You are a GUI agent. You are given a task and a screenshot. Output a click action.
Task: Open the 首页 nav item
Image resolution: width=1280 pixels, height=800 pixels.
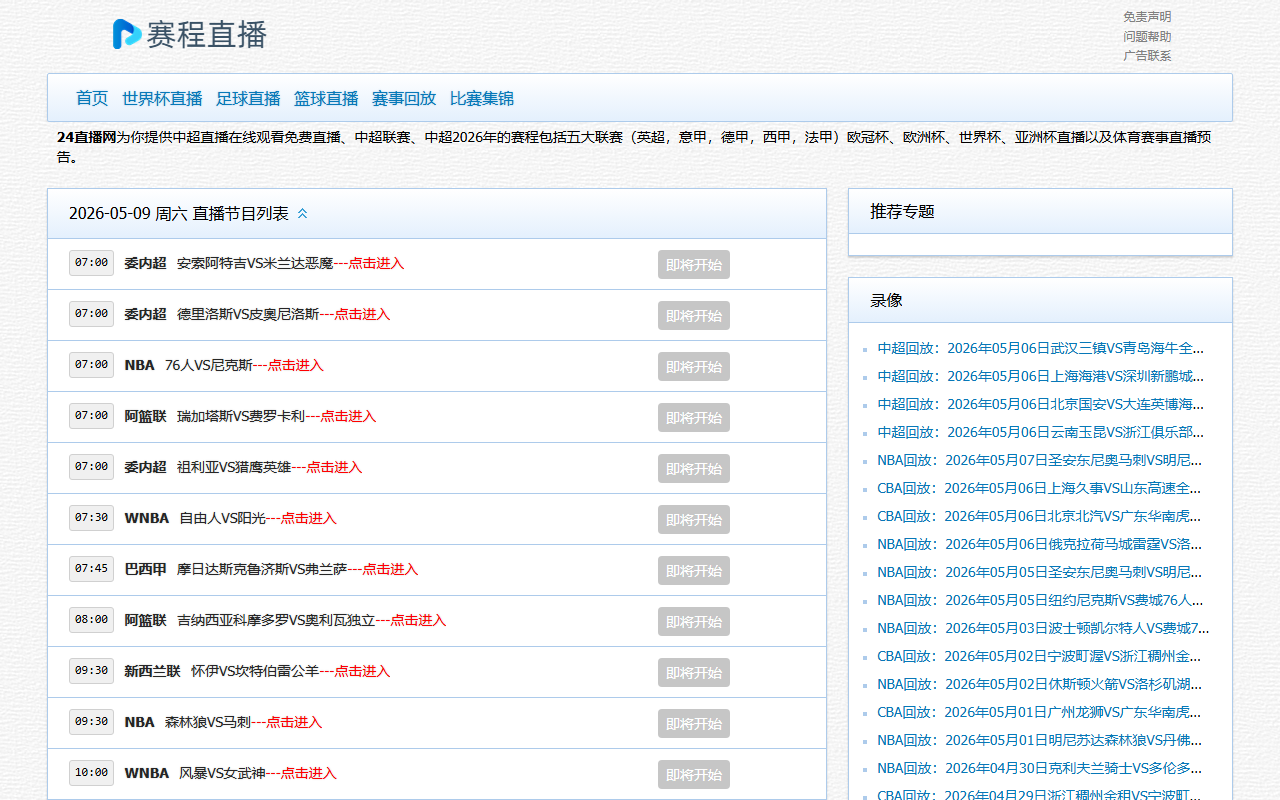[x=92, y=98]
